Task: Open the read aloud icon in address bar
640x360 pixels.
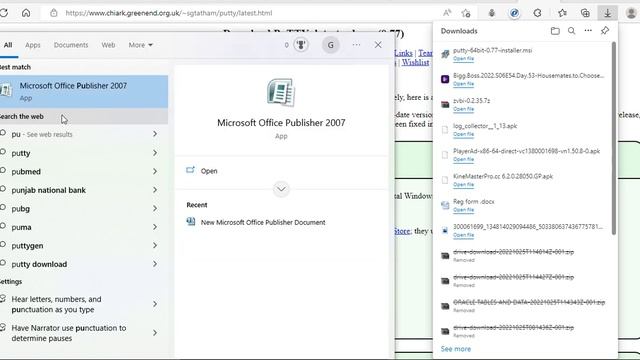Action: click(x=447, y=13)
